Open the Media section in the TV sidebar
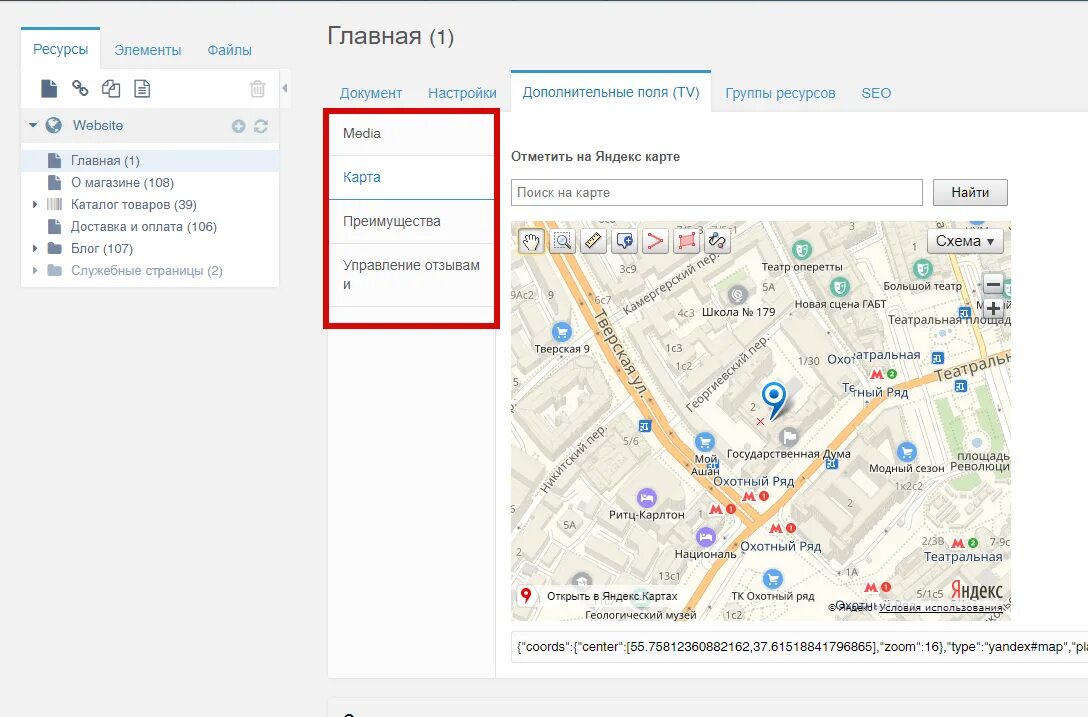This screenshot has width=1088, height=717. pyautogui.click(x=361, y=133)
